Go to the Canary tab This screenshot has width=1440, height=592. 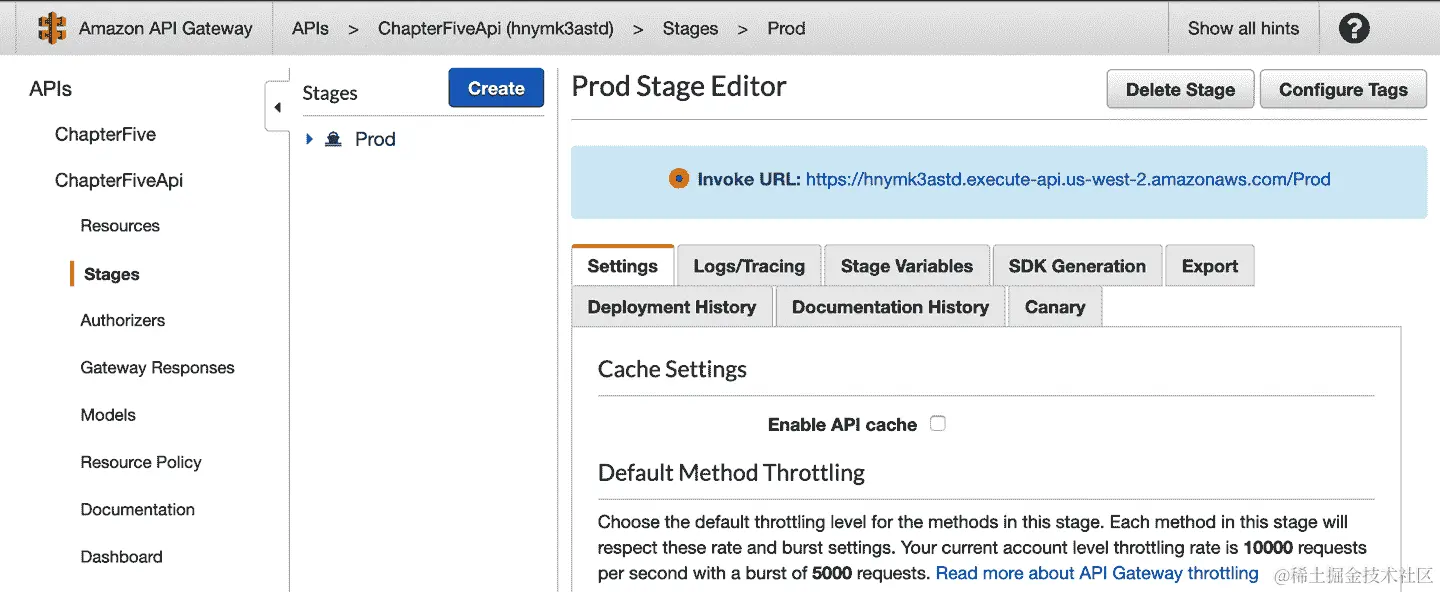click(x=1054, y=307)
